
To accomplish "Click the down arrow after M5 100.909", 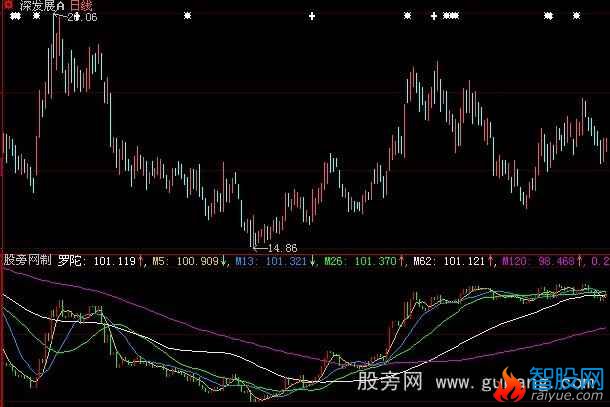I will click(224, 260).
